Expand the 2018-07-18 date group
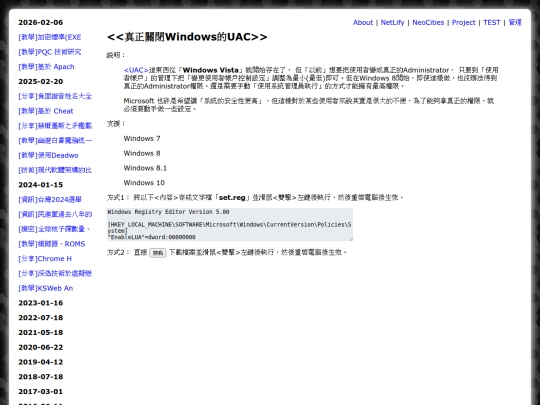This screenshot has width=540, height=405. click(x=41, y=377)
